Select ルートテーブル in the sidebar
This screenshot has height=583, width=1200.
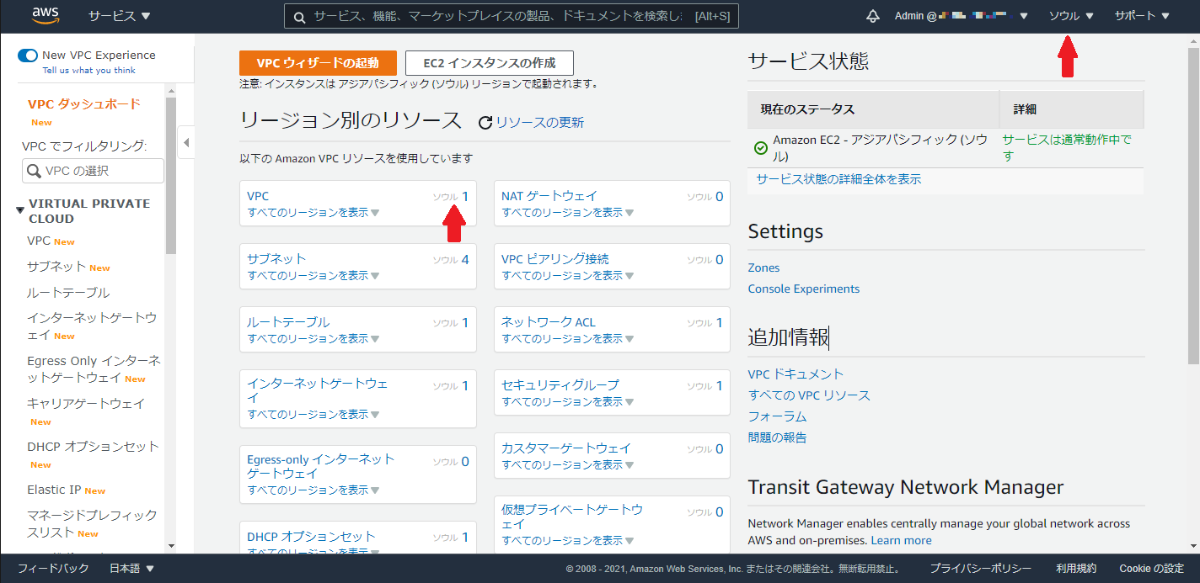(68, 293)
